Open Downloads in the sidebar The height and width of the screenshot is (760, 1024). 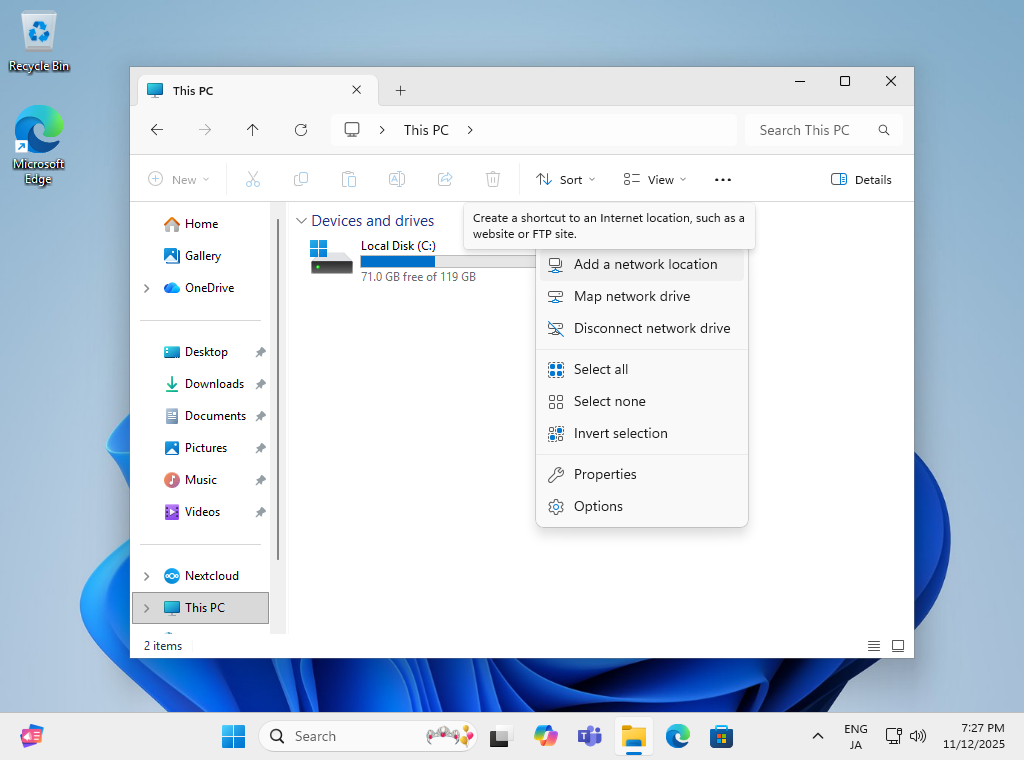214,384
